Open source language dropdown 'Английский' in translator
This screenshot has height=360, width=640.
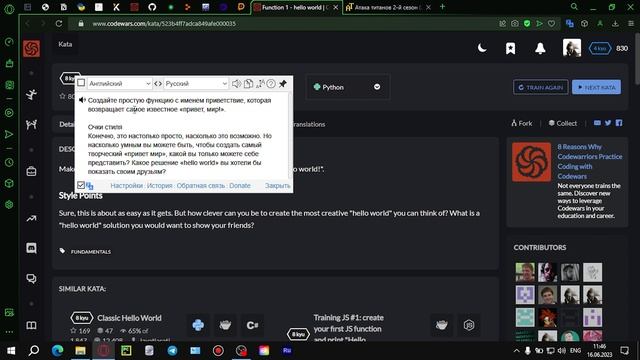point(119,83)
